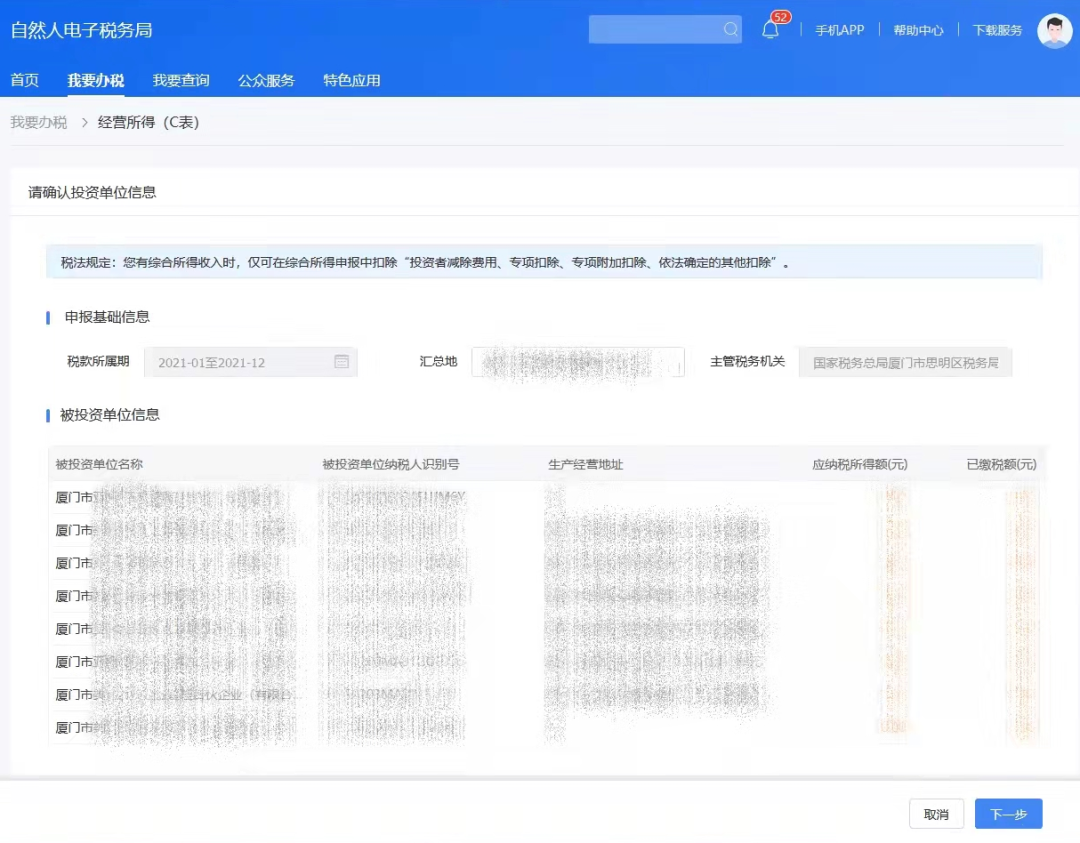
Task: Open the 手机APP section
Action: click(x=838, y=30)
